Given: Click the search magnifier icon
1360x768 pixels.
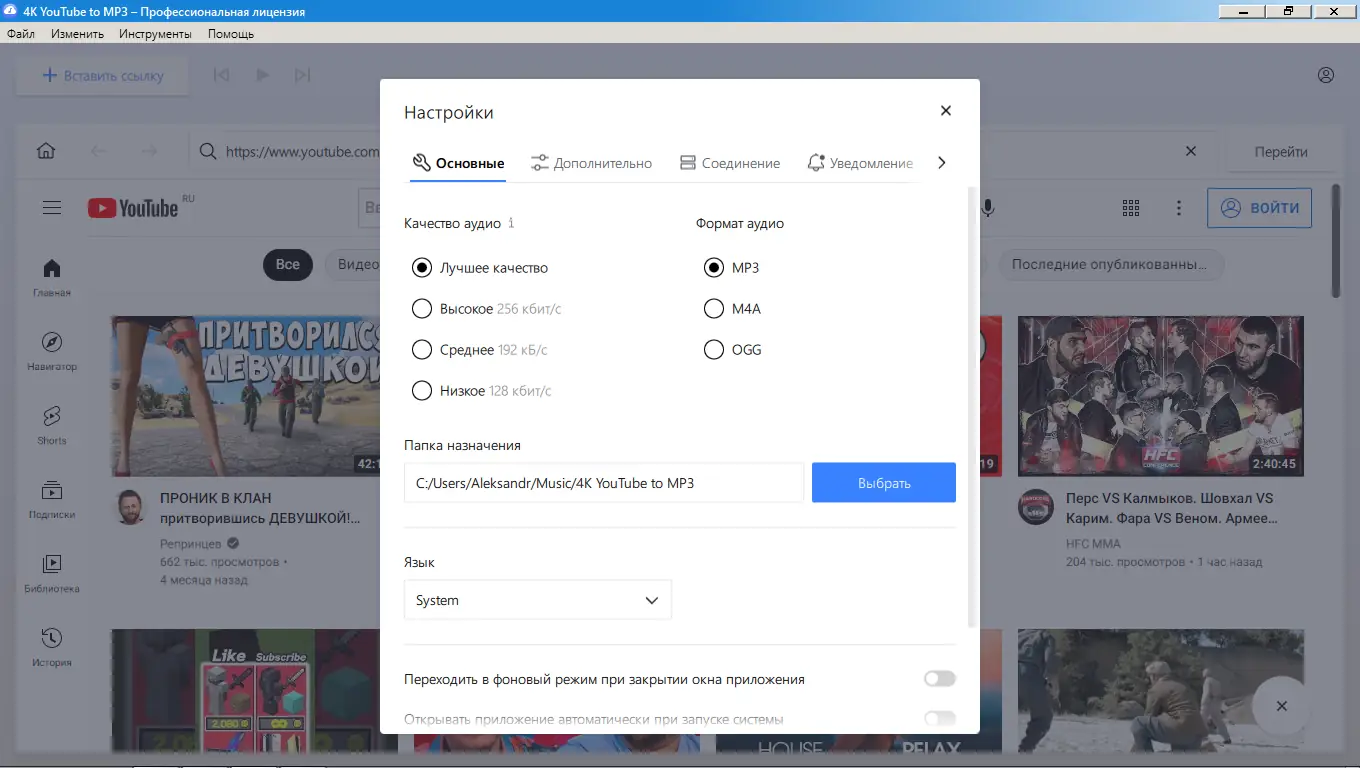Looking at the screenshot, I should tap(207, 150).
